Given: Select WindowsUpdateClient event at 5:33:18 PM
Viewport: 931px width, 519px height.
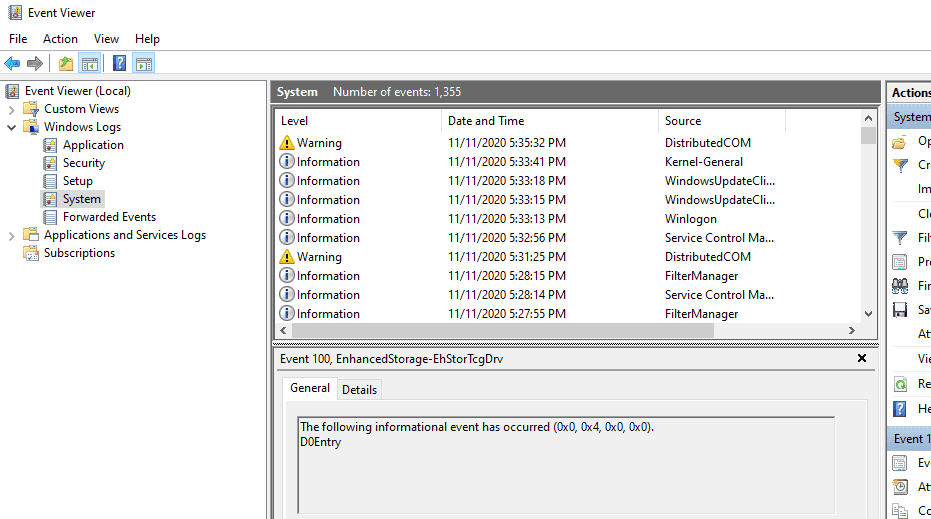Looking at the screenshot, I should (x=568, y=181).
